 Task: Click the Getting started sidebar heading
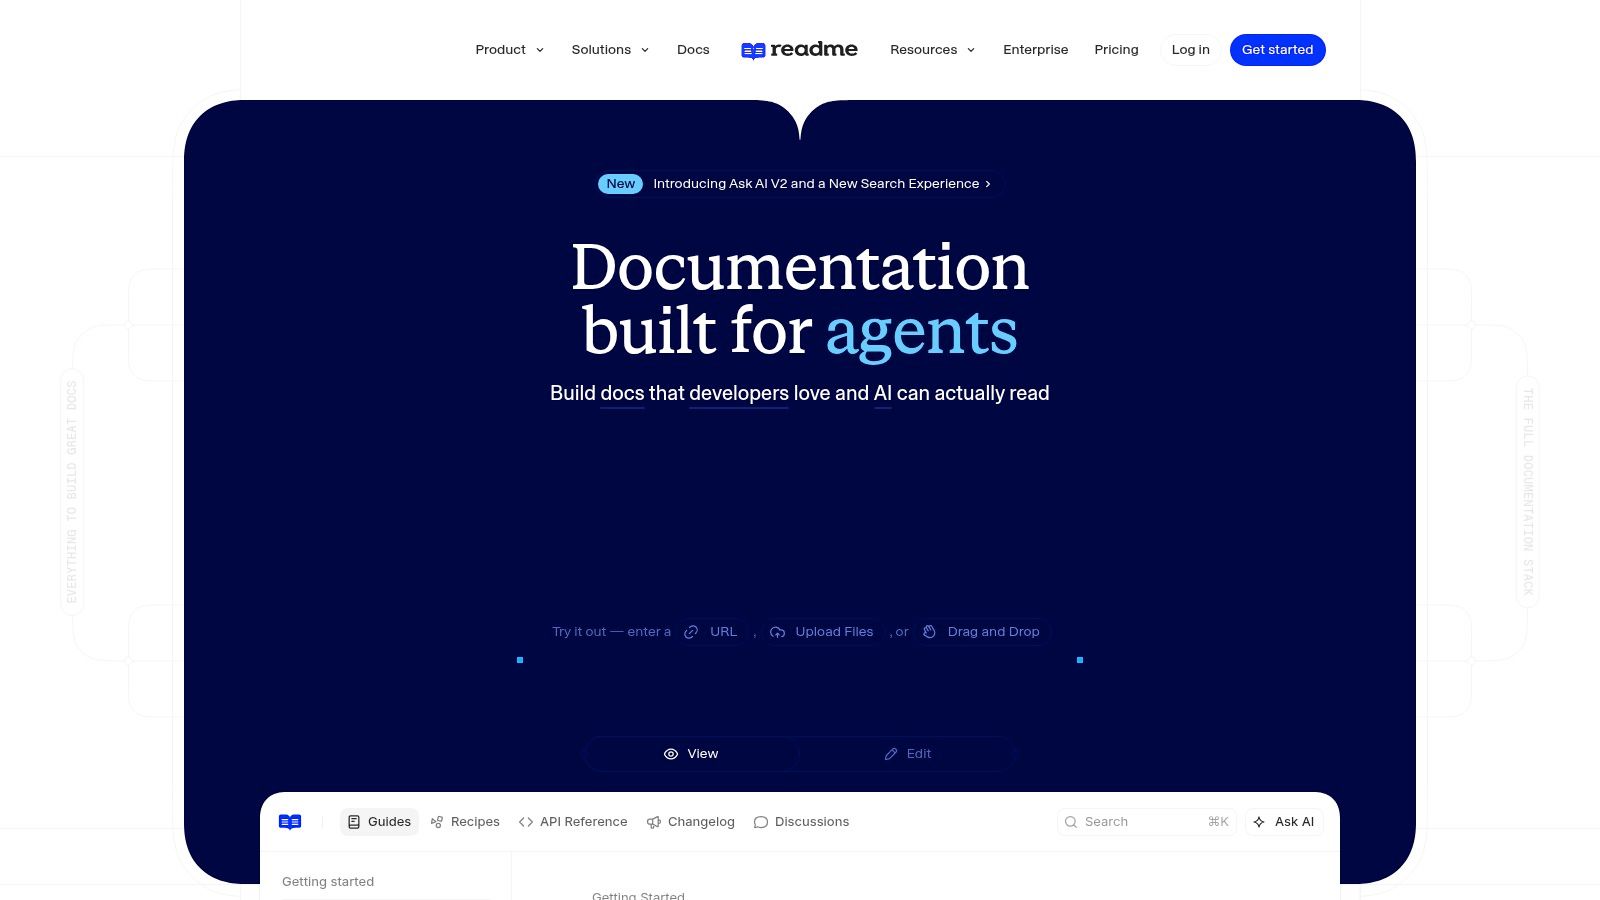328,882
